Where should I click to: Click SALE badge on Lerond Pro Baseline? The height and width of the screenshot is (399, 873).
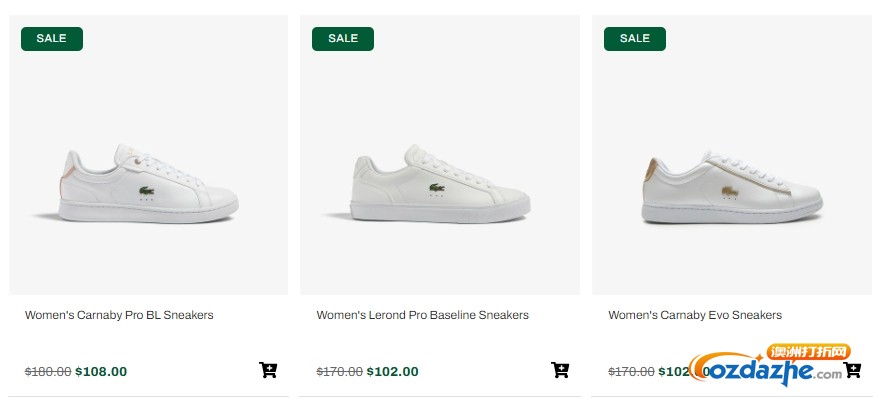click(343, 38)
